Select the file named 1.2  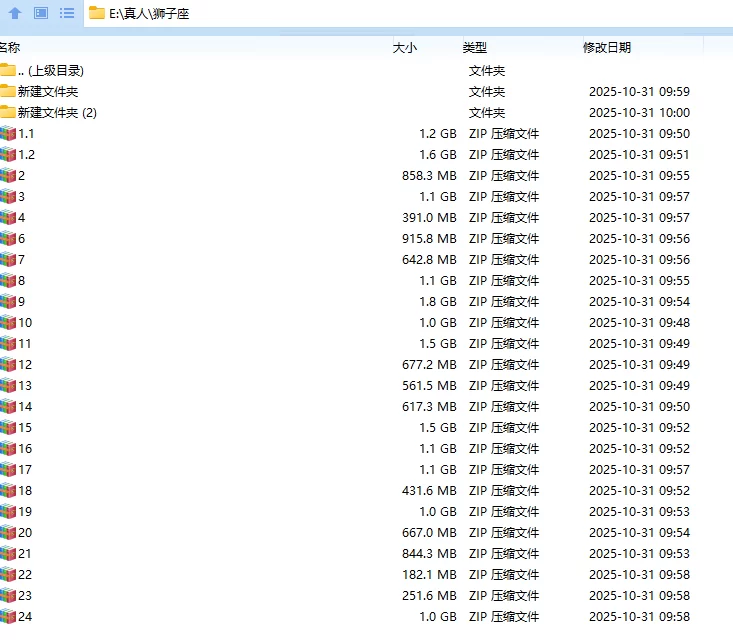pyautogui.click(x=26, y=155)
